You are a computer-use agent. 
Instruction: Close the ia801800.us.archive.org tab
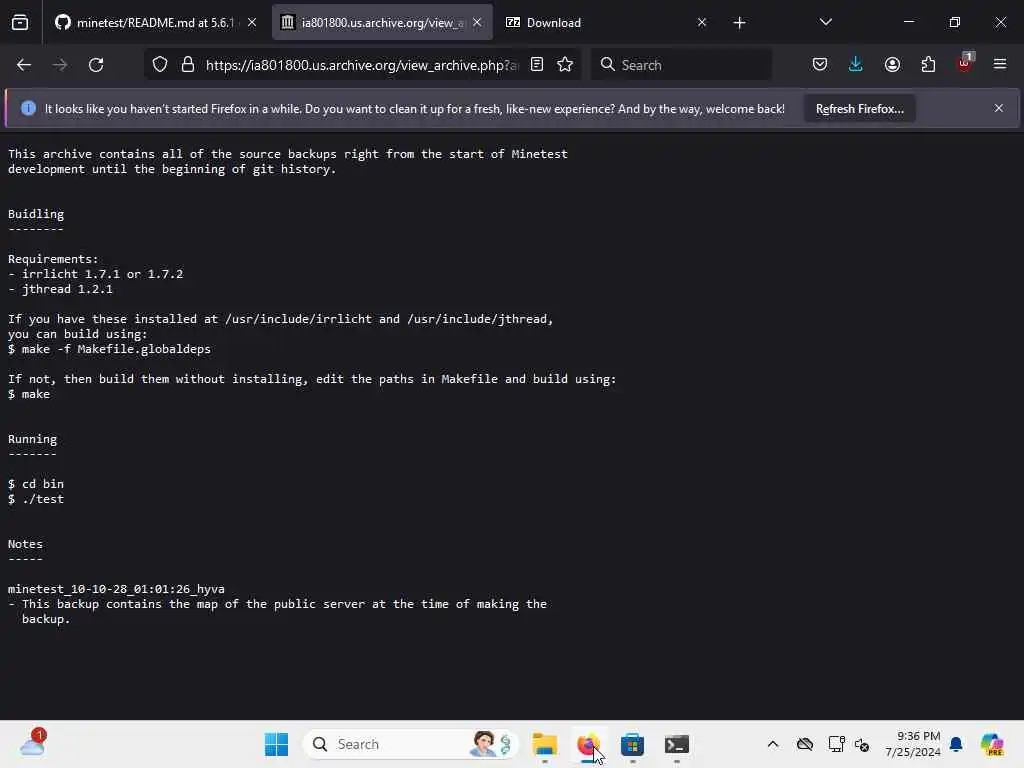click(477, 23)
